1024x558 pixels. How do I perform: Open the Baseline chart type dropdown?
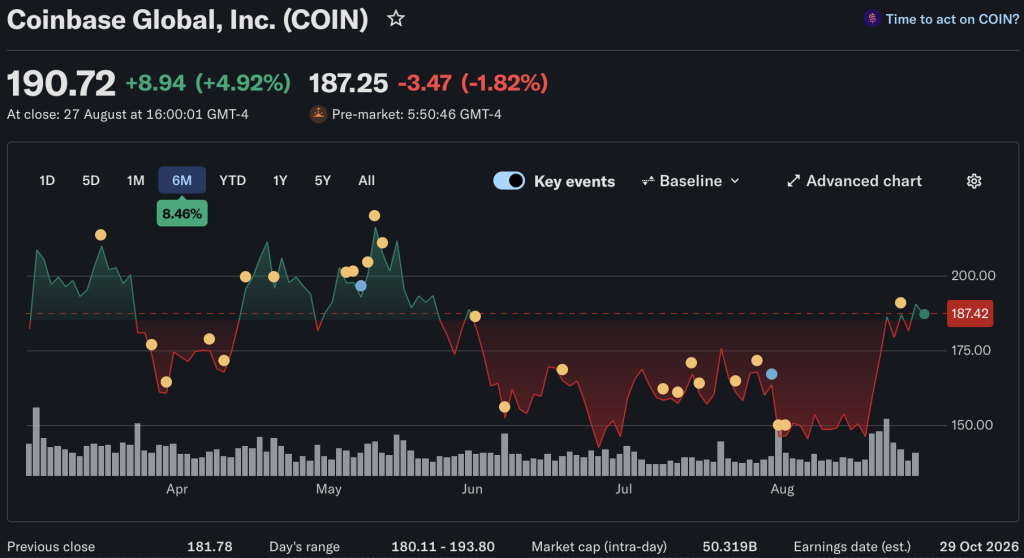tap(690, 181)
